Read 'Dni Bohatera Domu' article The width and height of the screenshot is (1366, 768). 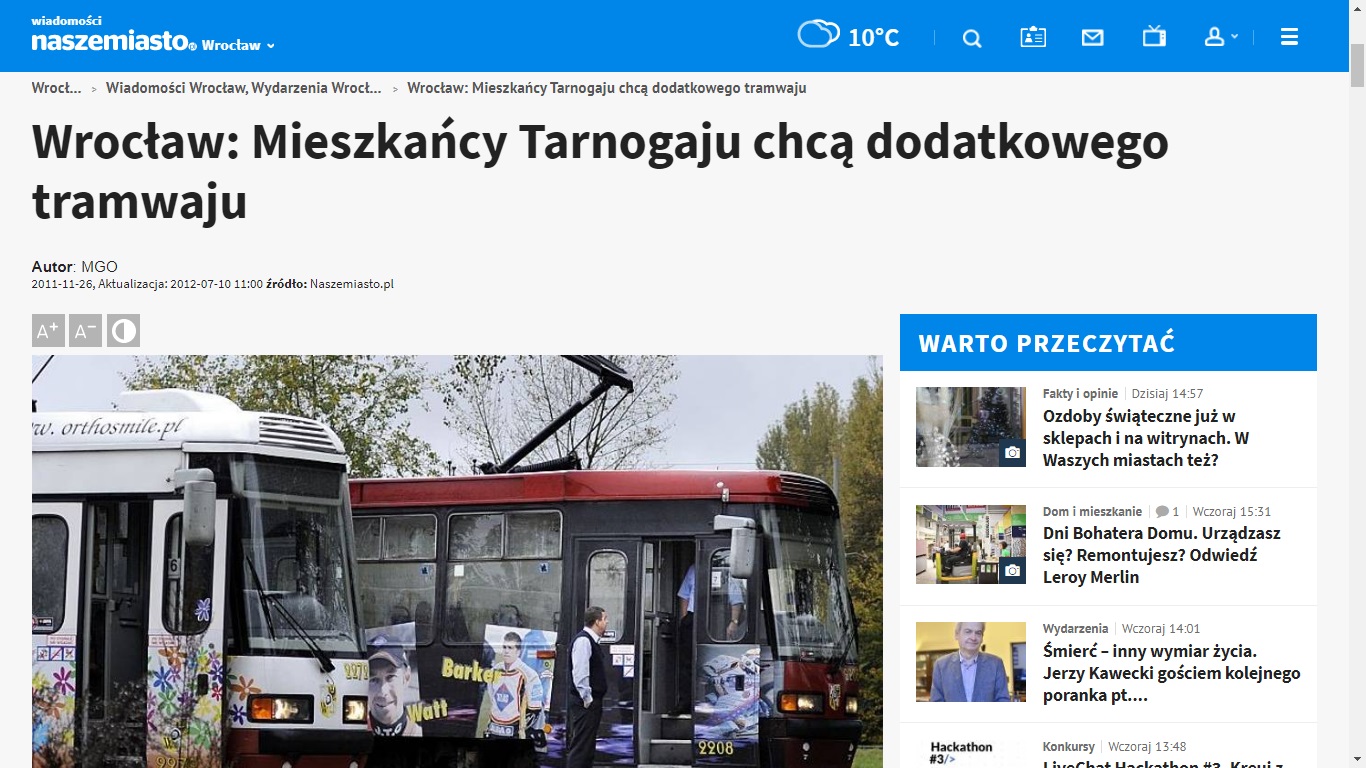[x=1162, y=555]
